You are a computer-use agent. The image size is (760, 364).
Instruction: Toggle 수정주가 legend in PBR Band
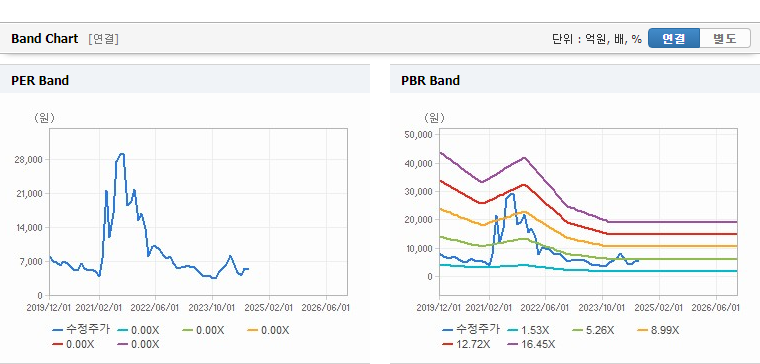click(471, 330)
